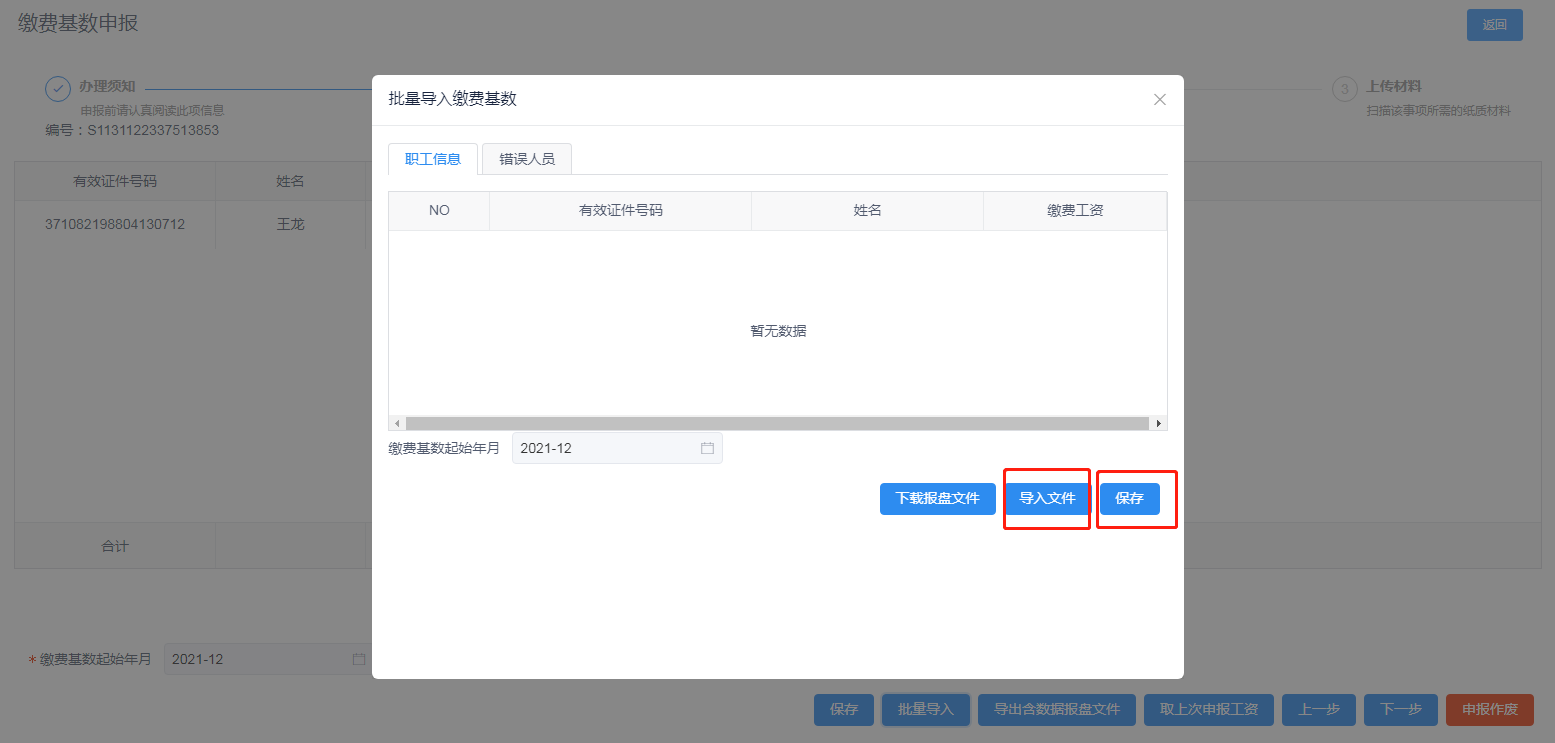Close the 批量导入缴费基数 dialog
The height and width of the screenshot is (743, 1555).
point(1160,99)
